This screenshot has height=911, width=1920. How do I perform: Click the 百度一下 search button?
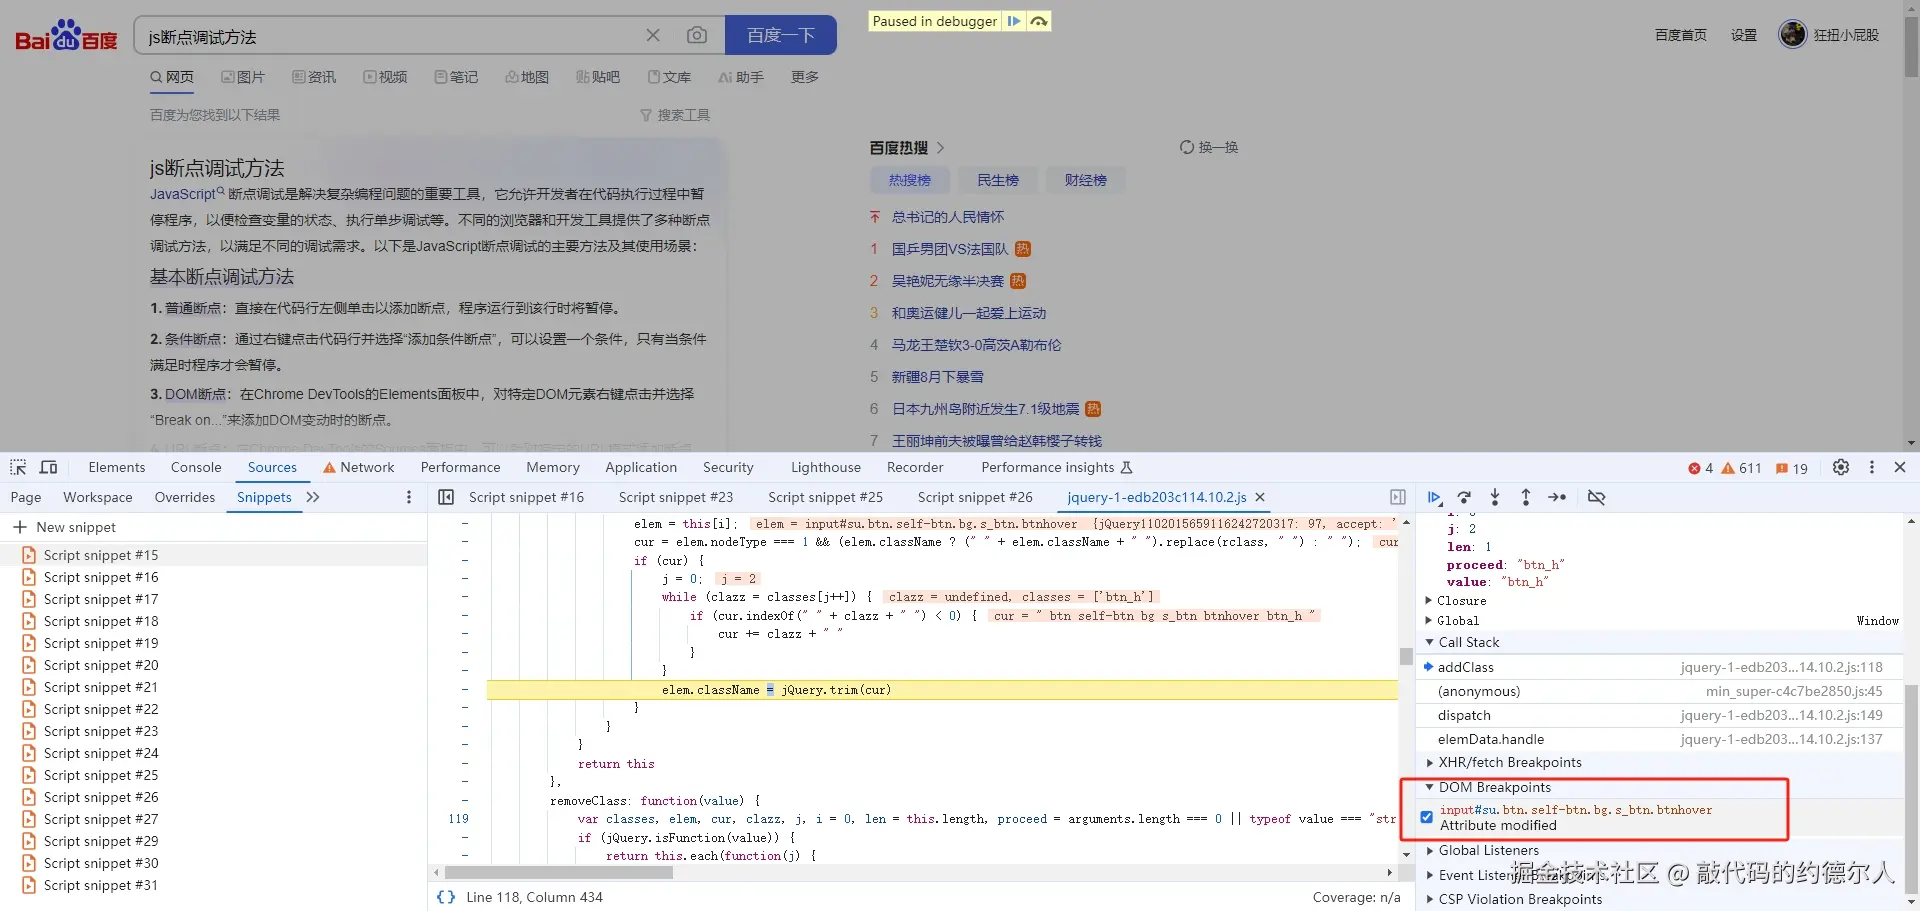point(780,34)
